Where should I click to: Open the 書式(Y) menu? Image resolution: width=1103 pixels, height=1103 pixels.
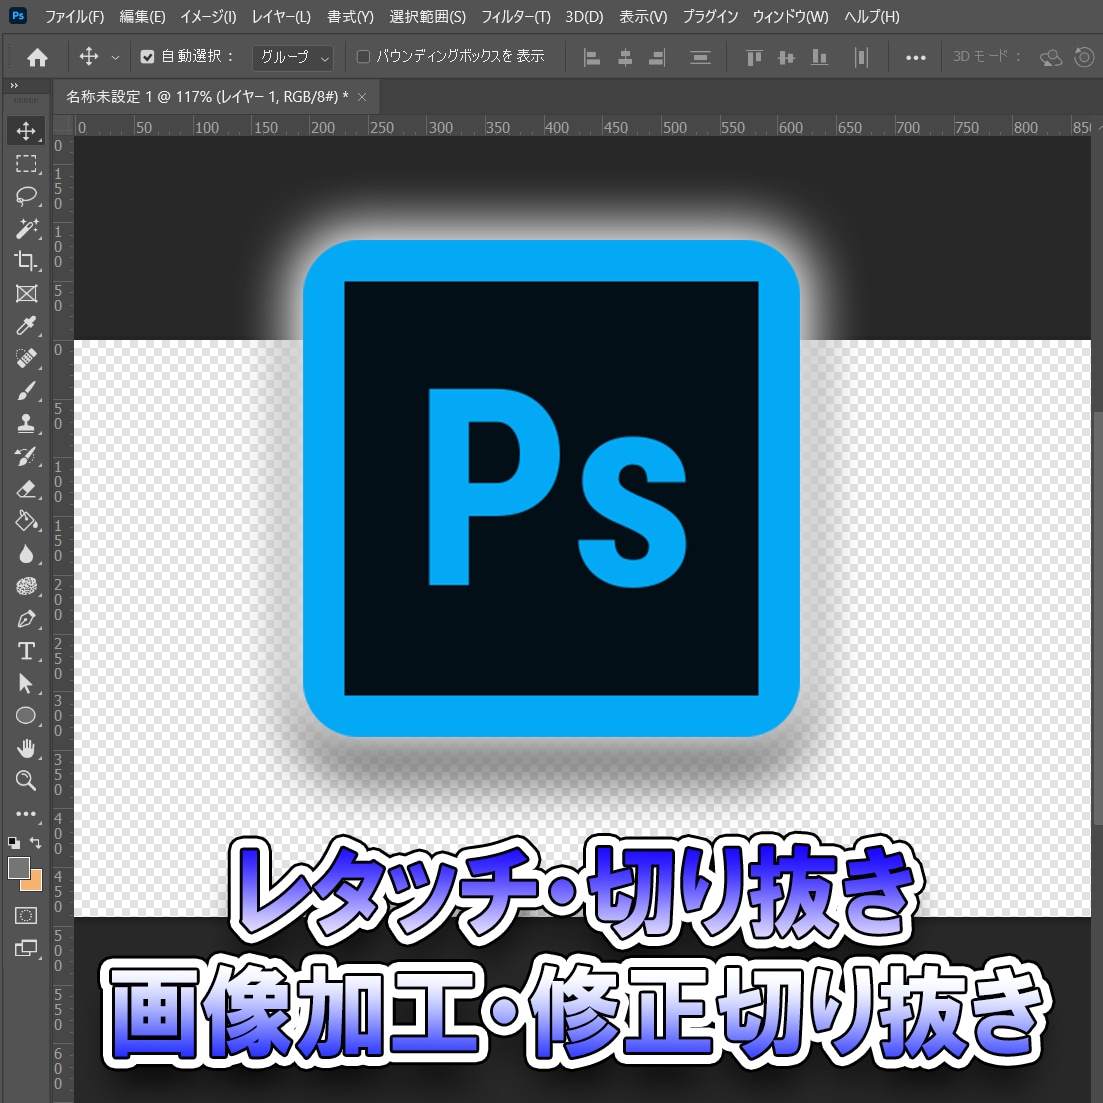[x=350, y=17]
